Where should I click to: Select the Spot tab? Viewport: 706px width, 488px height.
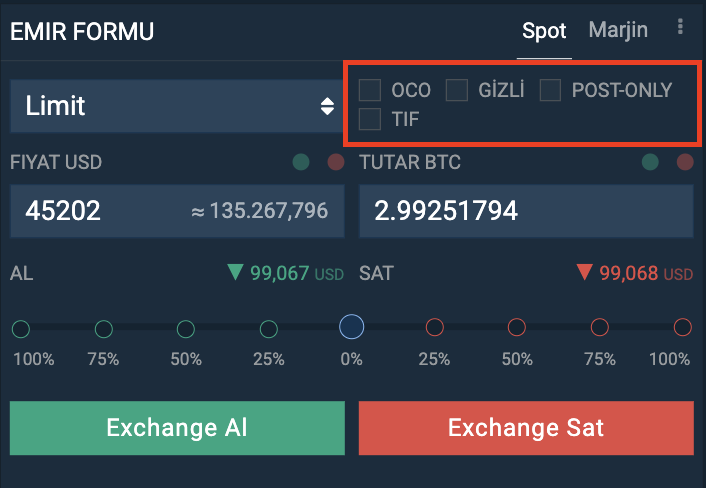pos(544,31)
